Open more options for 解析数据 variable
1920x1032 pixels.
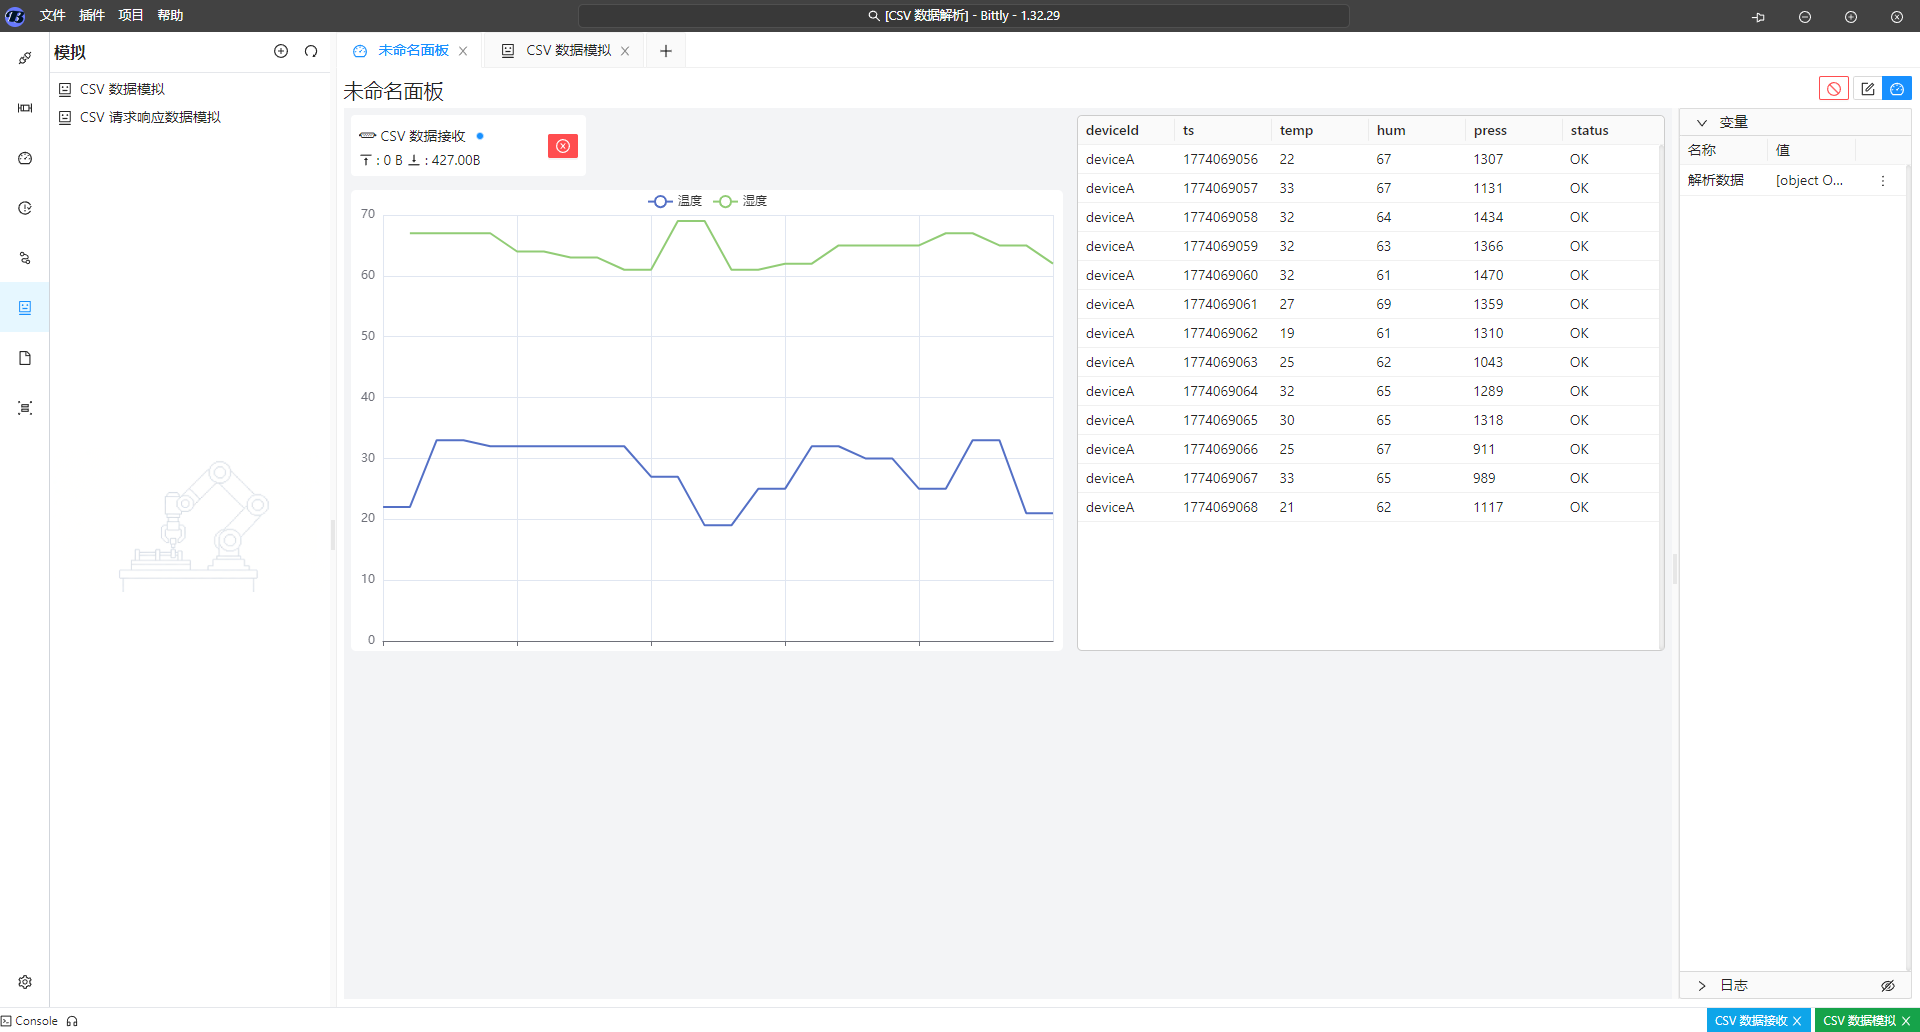tap(1882, 181)
